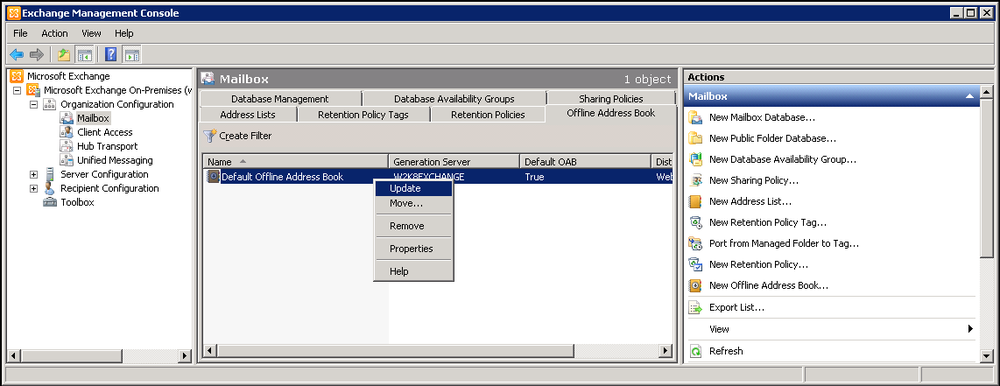Viewport: 1000px width, 386px height.
Task: Open the View menu in the menu bar
Action: click(91, 33)
